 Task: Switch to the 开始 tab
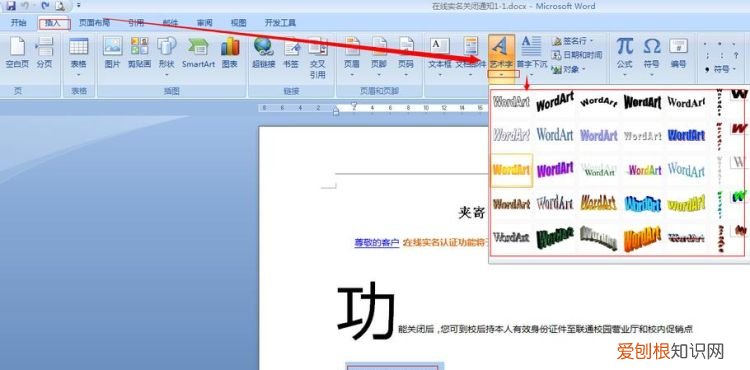pos(19,22)
